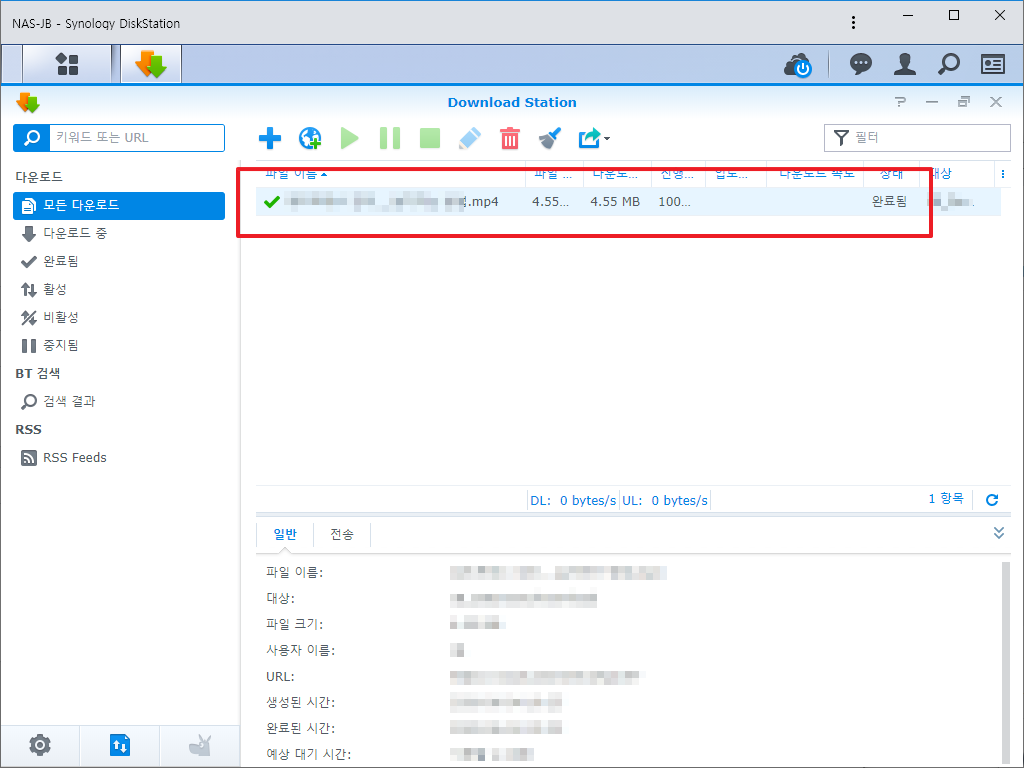The height and width of the screenshot is (768, 1024).
Task: Open DSM search with the magnifier icon
Action: [x=948, y=64]
